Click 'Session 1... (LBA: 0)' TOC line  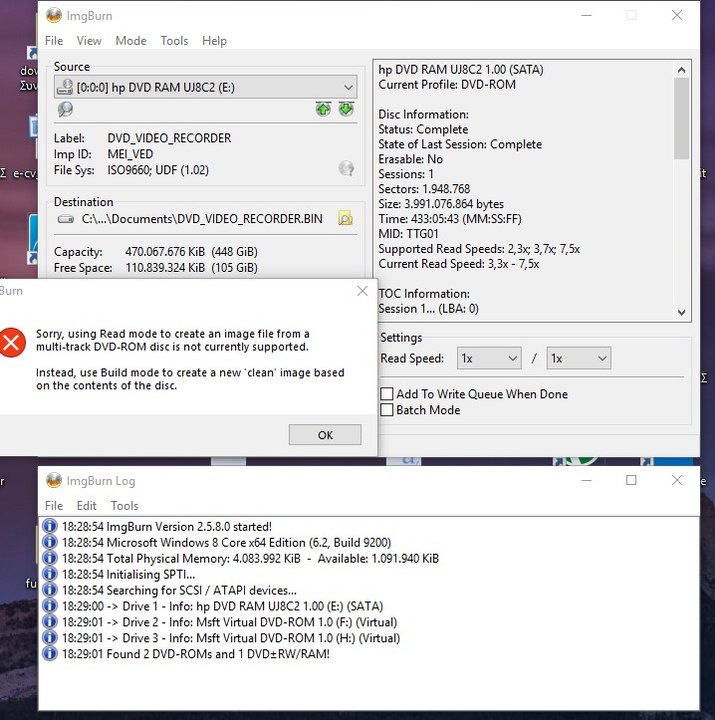[428, 309]
